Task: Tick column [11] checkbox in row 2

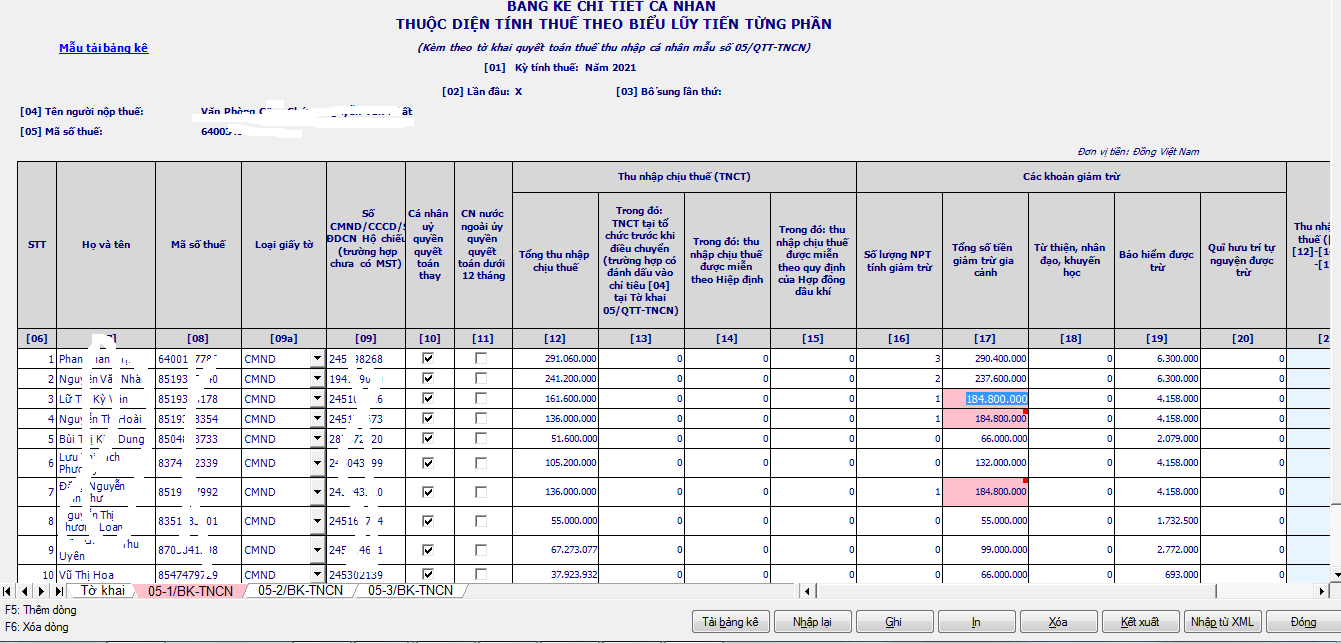Action: click(482, 379)
